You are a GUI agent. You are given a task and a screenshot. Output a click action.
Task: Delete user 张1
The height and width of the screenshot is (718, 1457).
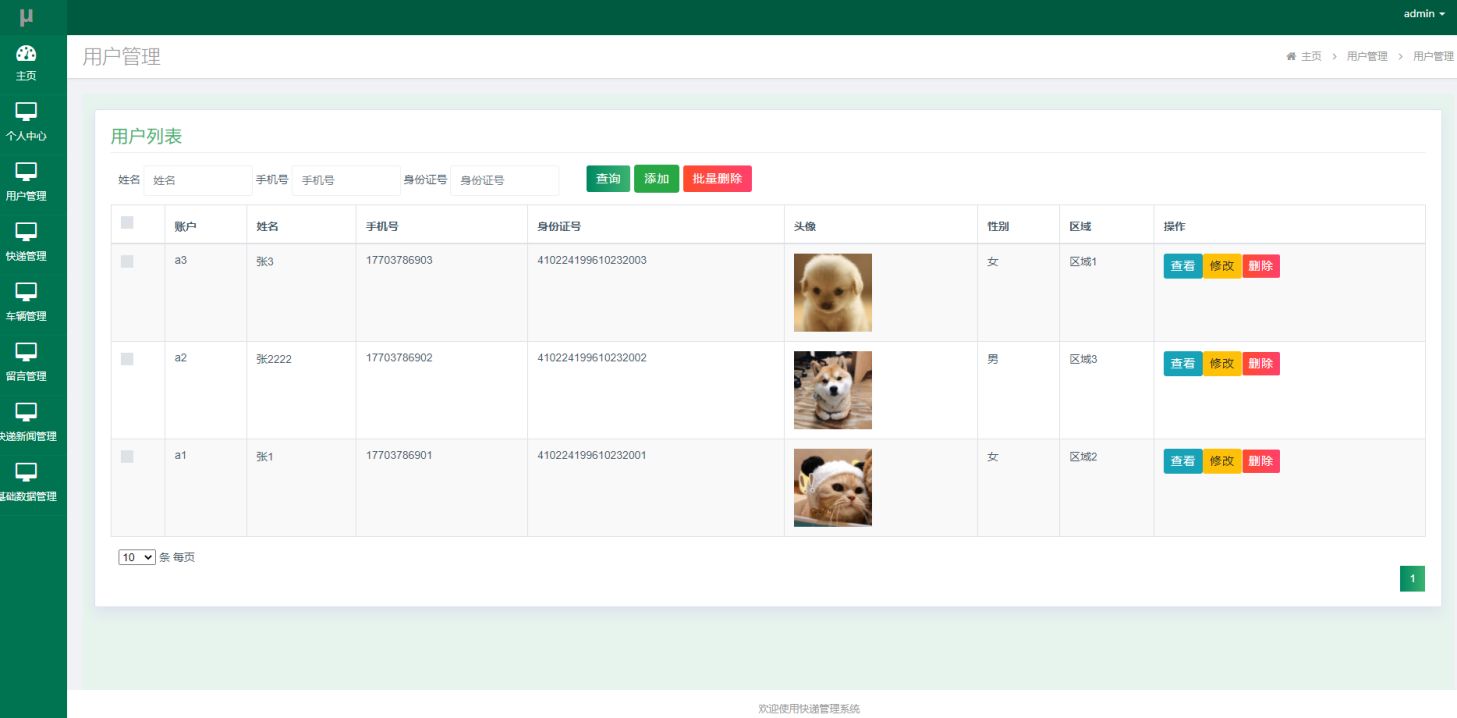tap(1261, 461)
